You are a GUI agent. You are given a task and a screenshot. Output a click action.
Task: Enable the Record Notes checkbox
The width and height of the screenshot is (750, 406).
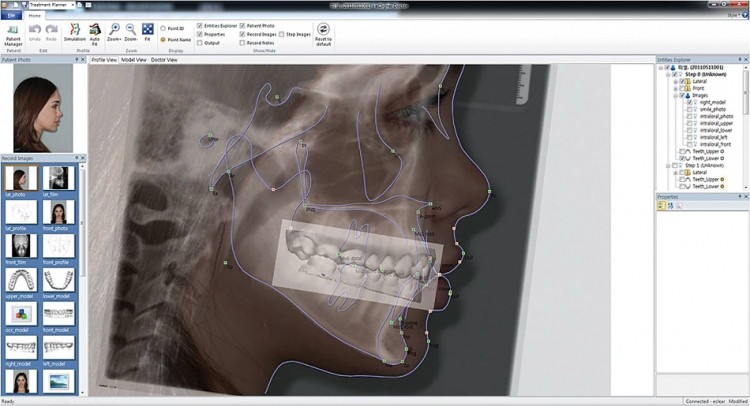pos(243,43)
